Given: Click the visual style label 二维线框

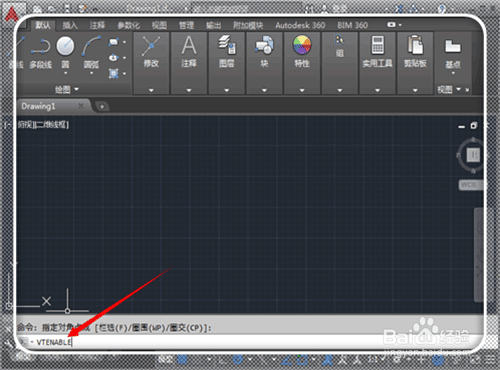Looking at the screenshot, I should [x=51, y=125].
